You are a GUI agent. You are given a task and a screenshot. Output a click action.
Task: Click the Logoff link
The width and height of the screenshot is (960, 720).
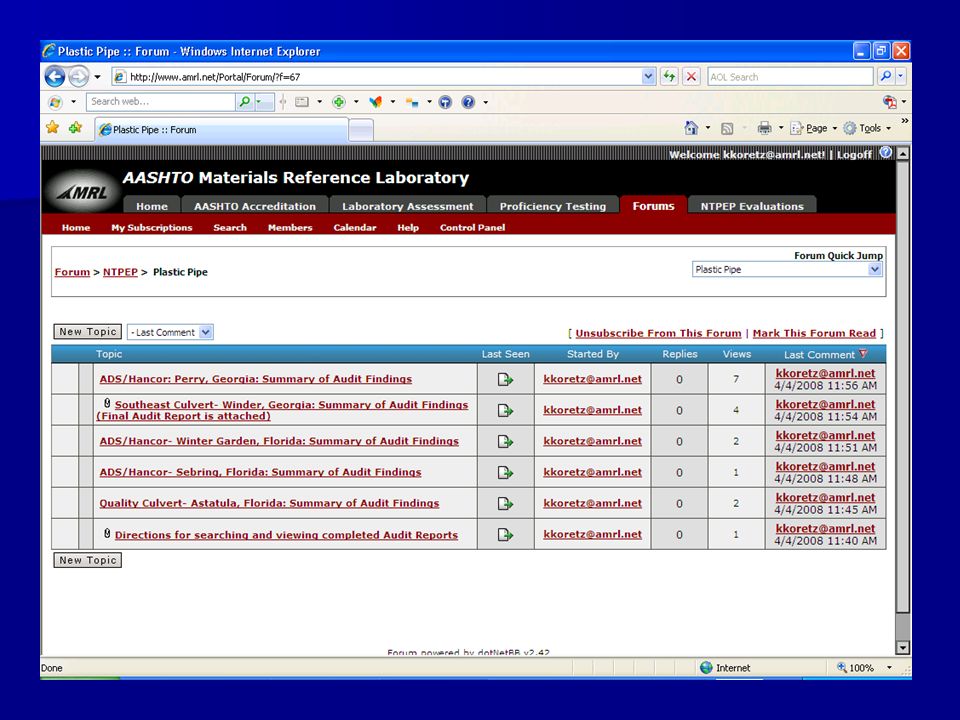tap(854, 154)
